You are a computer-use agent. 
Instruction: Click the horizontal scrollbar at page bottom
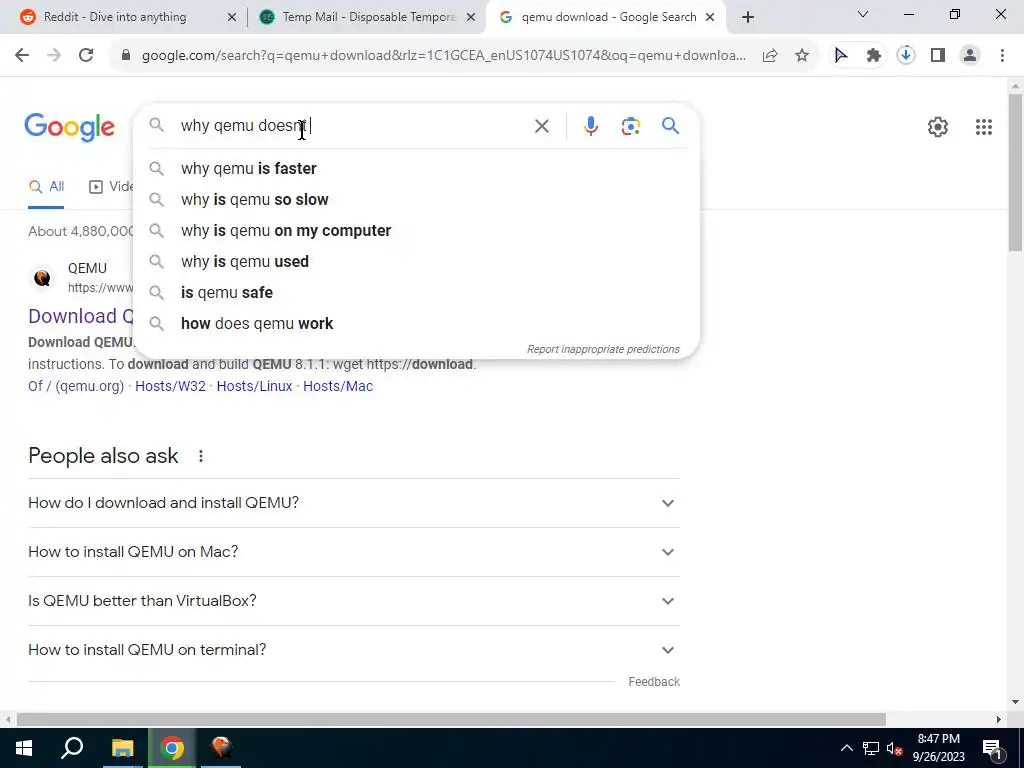pos(451,719)
